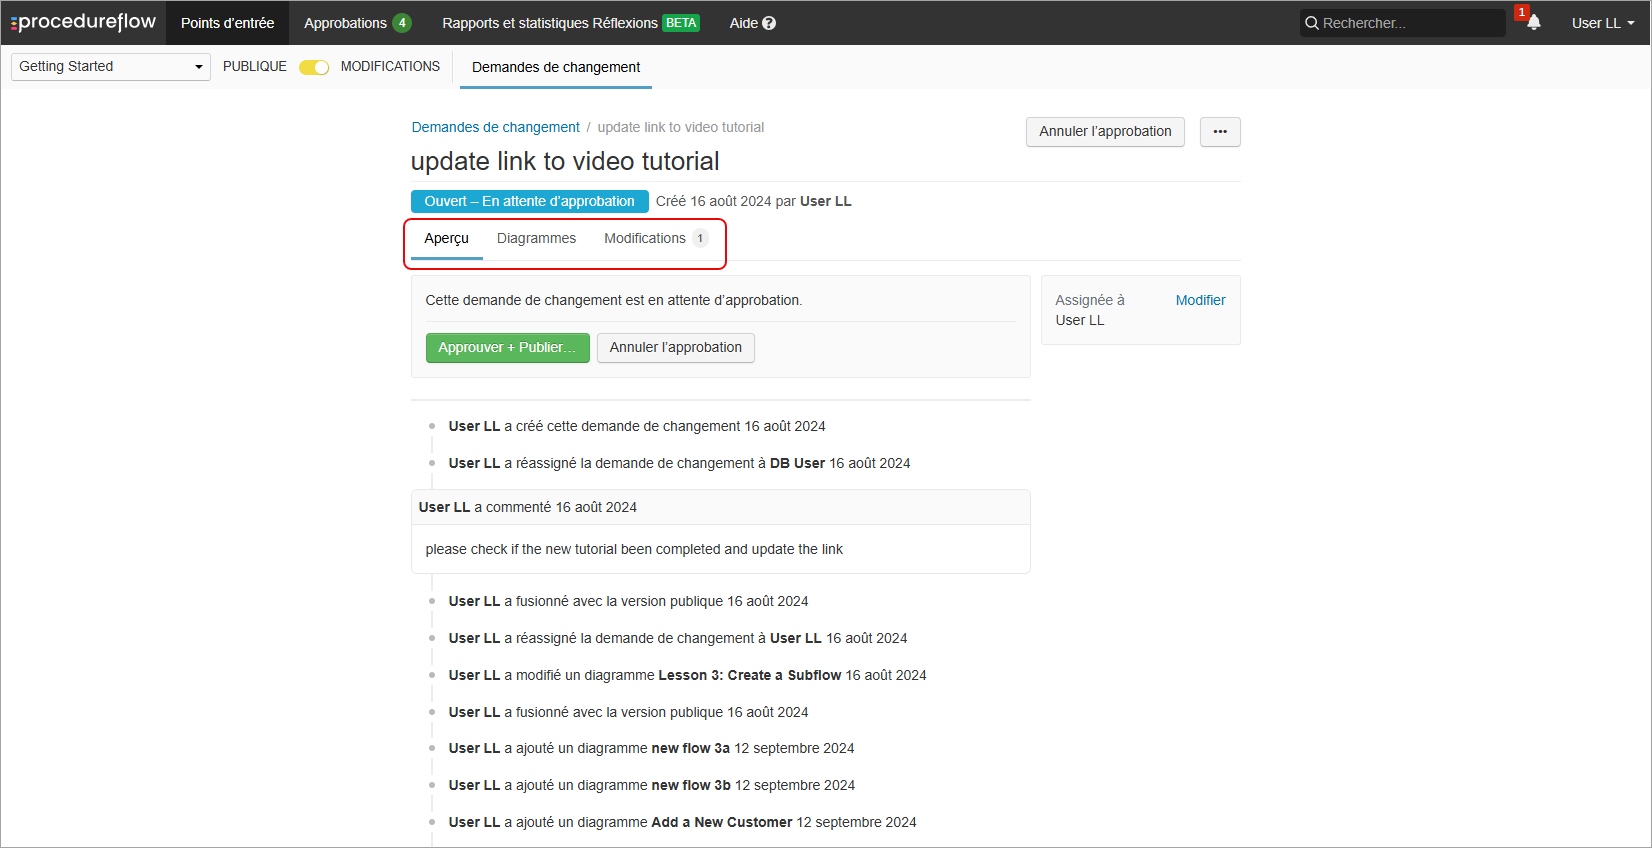Click the Modifier assignee link
The height and width of the screenshot is (848, 1652).
point(1200,300)
